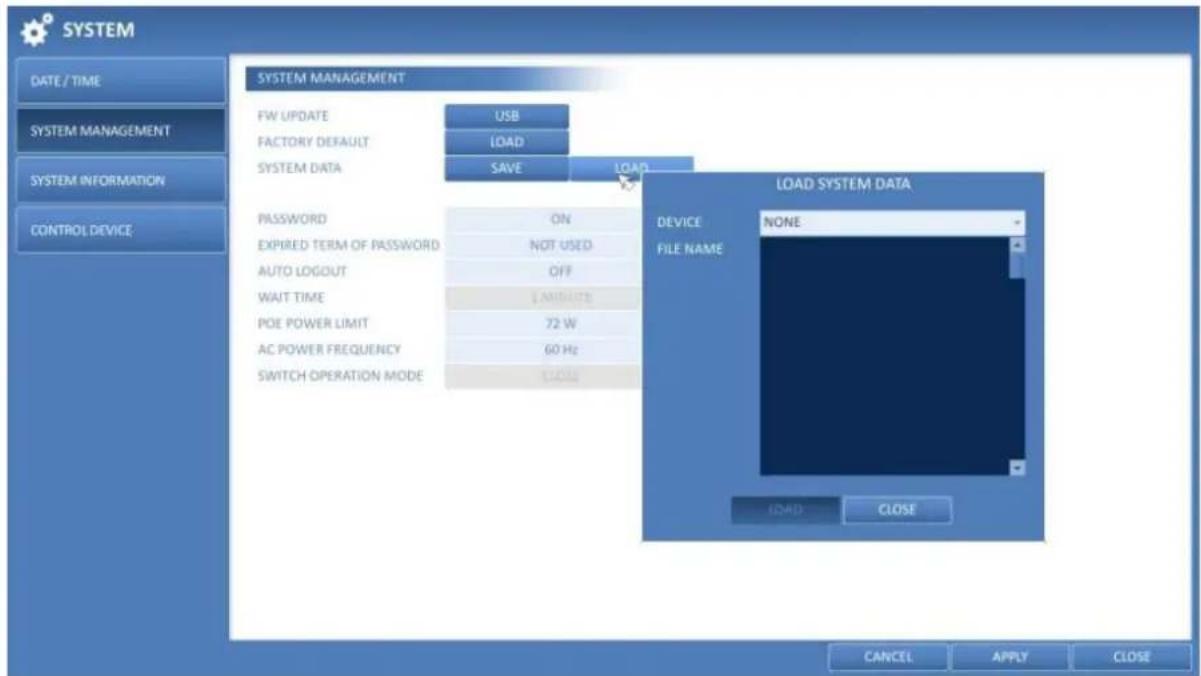Click the file list scrollbar thumb
The width and height of the screenshot is (1201, 676).
1018,266
